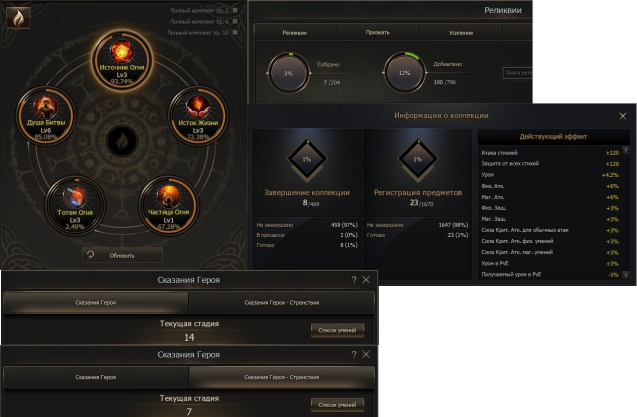637x417 pixels.
Task: Click Список умений button for stage 14
Action: [337, 330]
